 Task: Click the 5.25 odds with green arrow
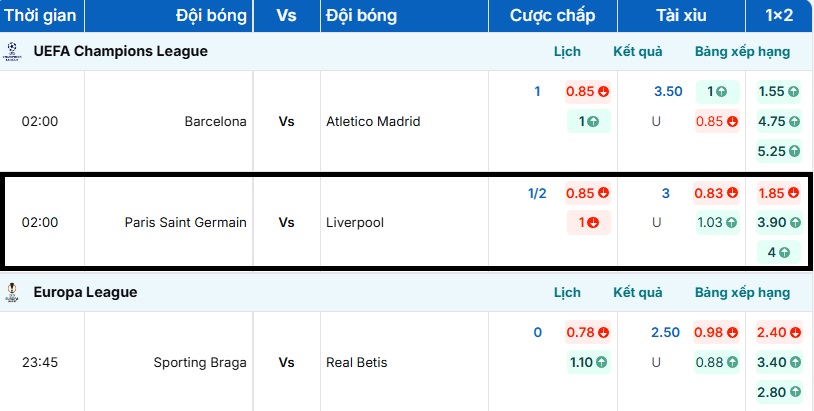tap(778, 151)
